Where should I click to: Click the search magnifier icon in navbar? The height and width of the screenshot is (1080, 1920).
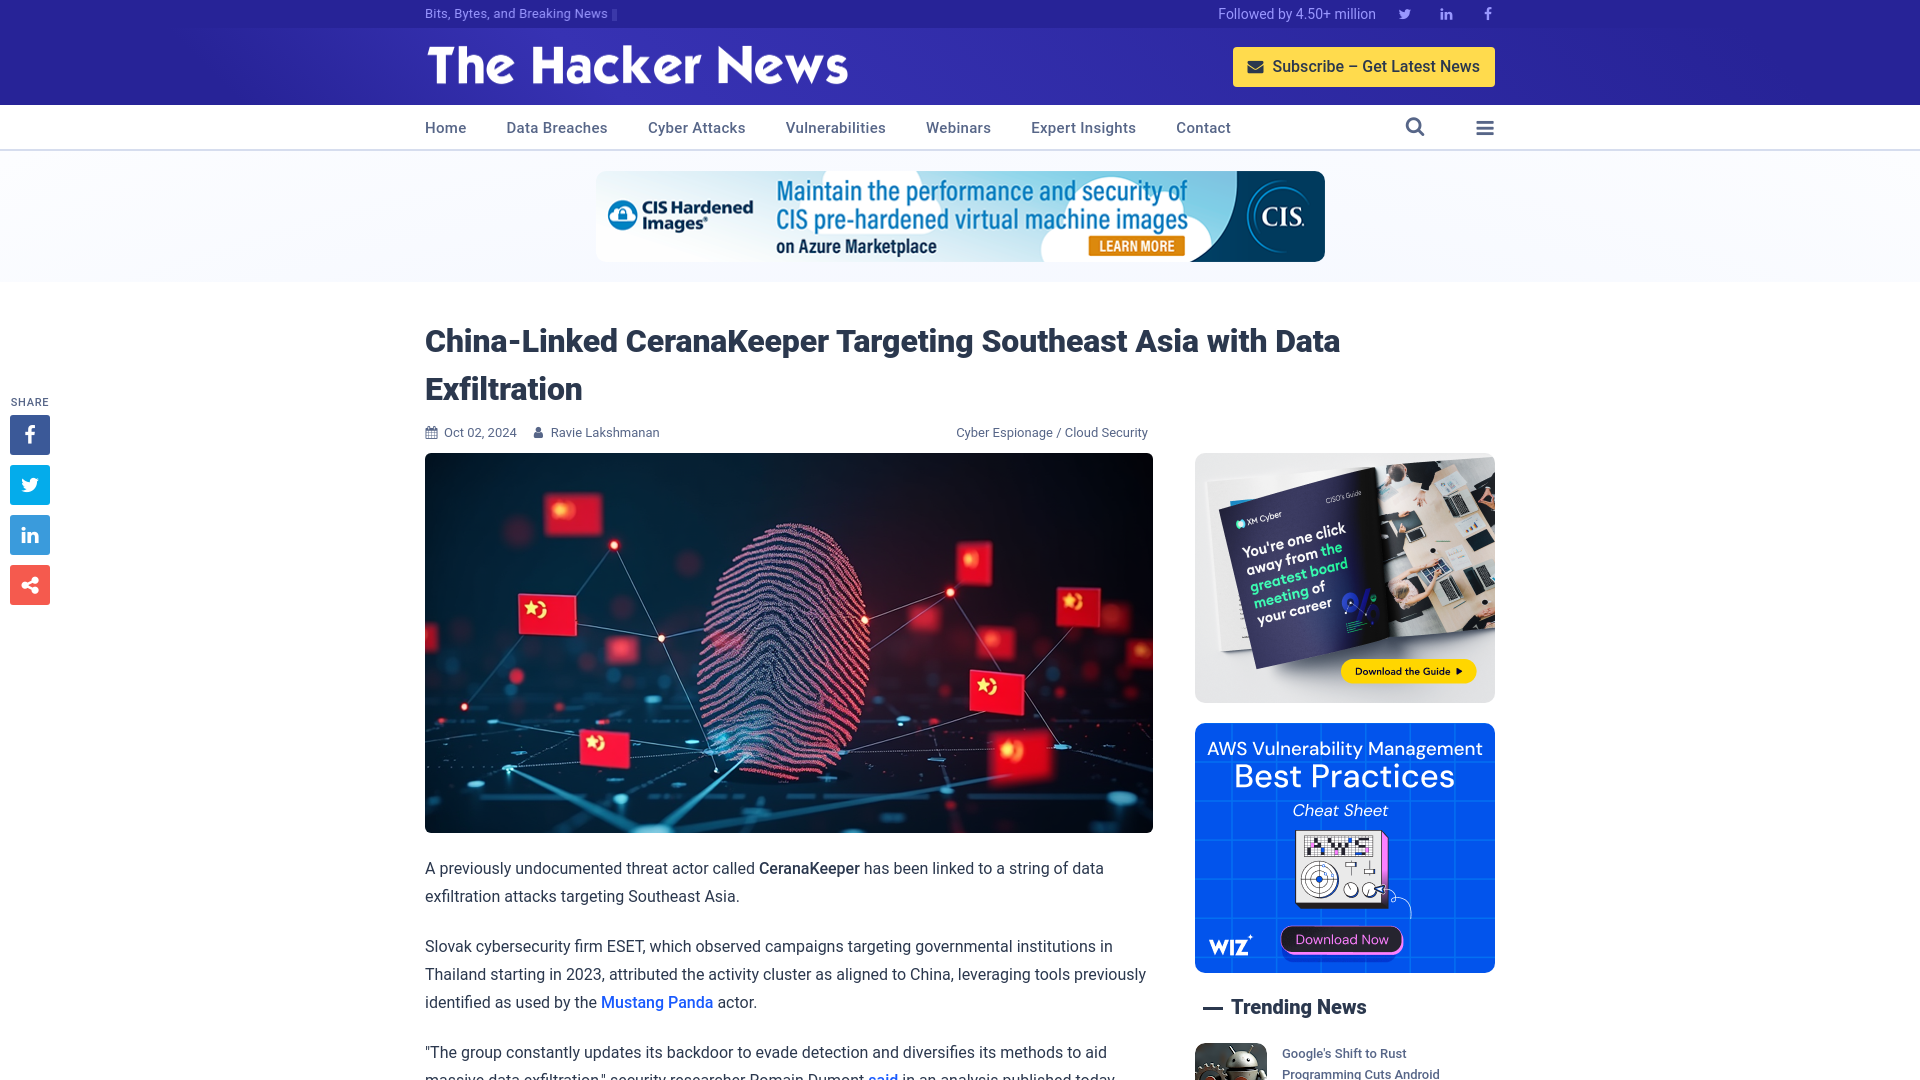[x=1415, y=127]
